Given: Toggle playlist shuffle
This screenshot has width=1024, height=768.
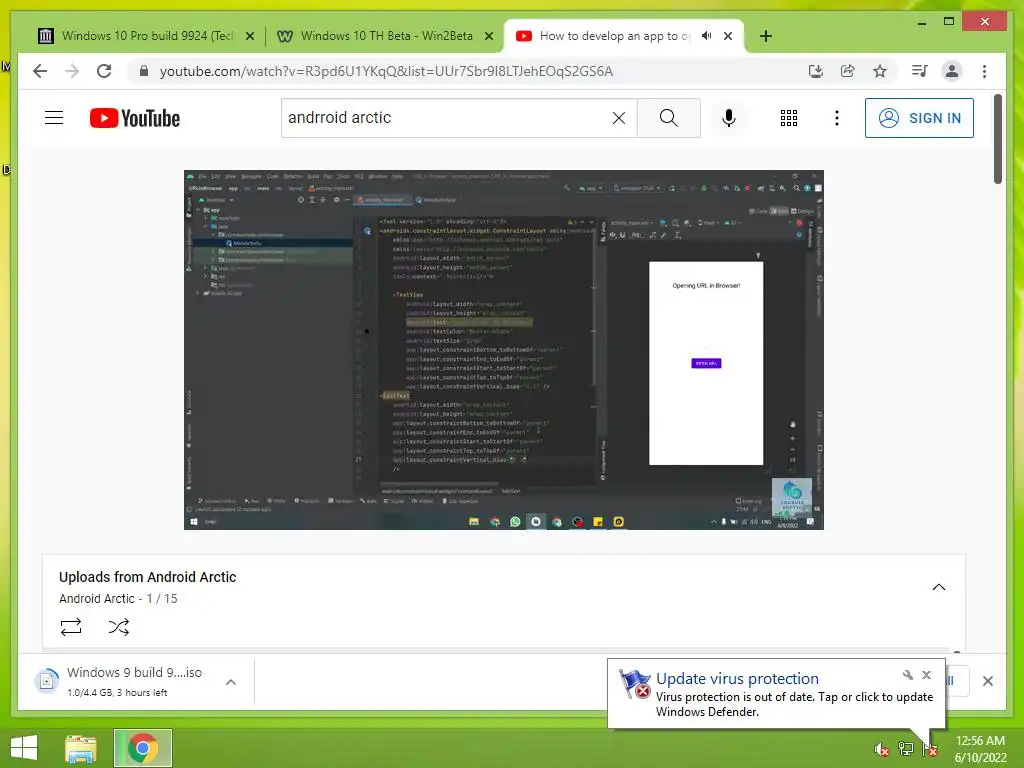Looking at the screenshot, I should pos(118,627).
